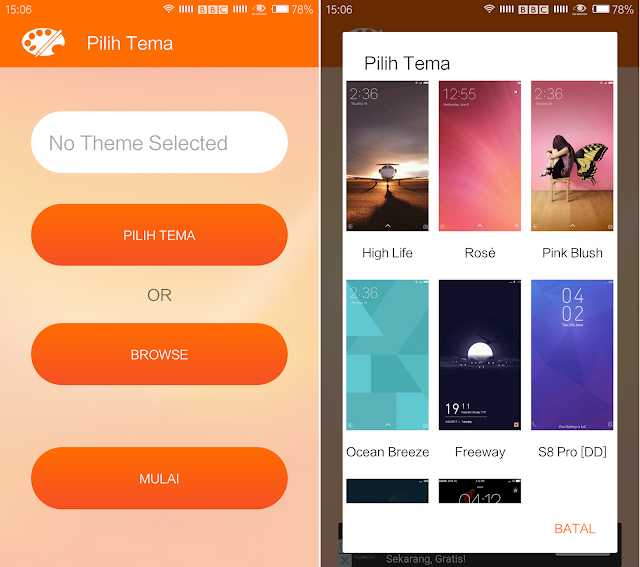Cancel the dialog with BATAL
640x567 pixels.
pyautogui.click(x=574, y=529)
